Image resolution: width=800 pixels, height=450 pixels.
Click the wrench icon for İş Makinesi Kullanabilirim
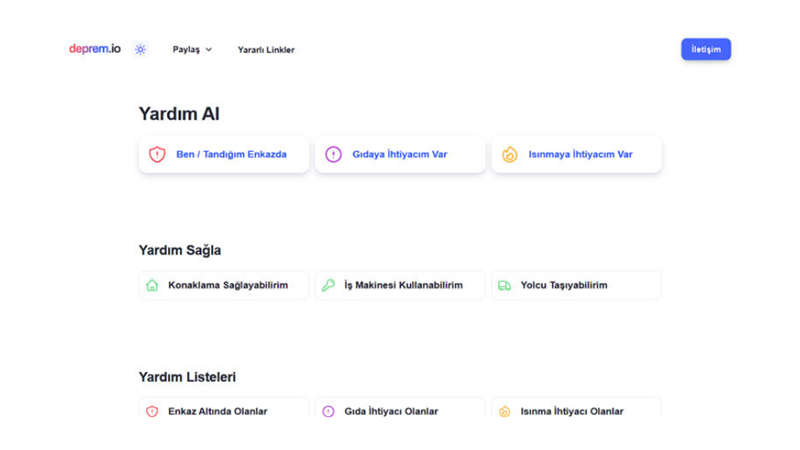[x=328, y=285]
